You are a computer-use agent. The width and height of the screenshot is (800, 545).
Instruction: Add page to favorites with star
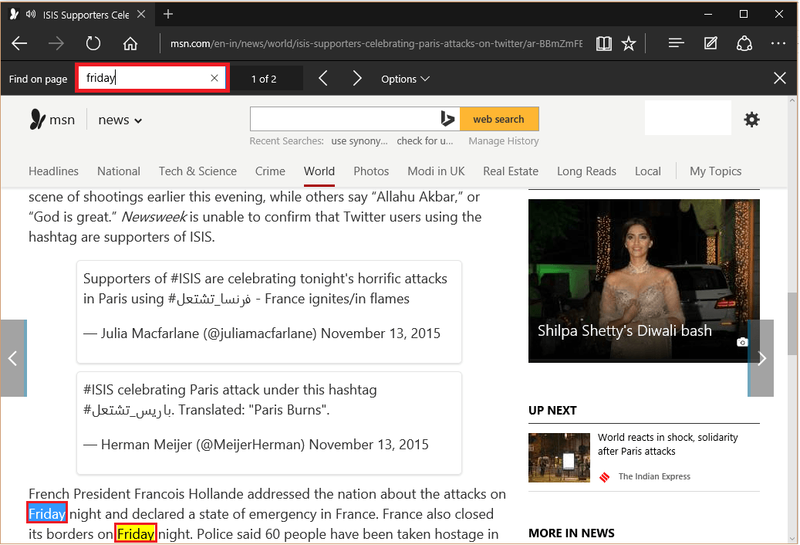(x=629, y=43)
